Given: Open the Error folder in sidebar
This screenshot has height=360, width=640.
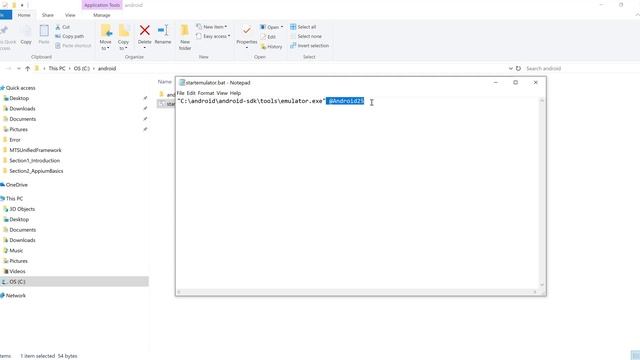Looking at the screenshot, I should pyautogui.click(x=15, y=140).
